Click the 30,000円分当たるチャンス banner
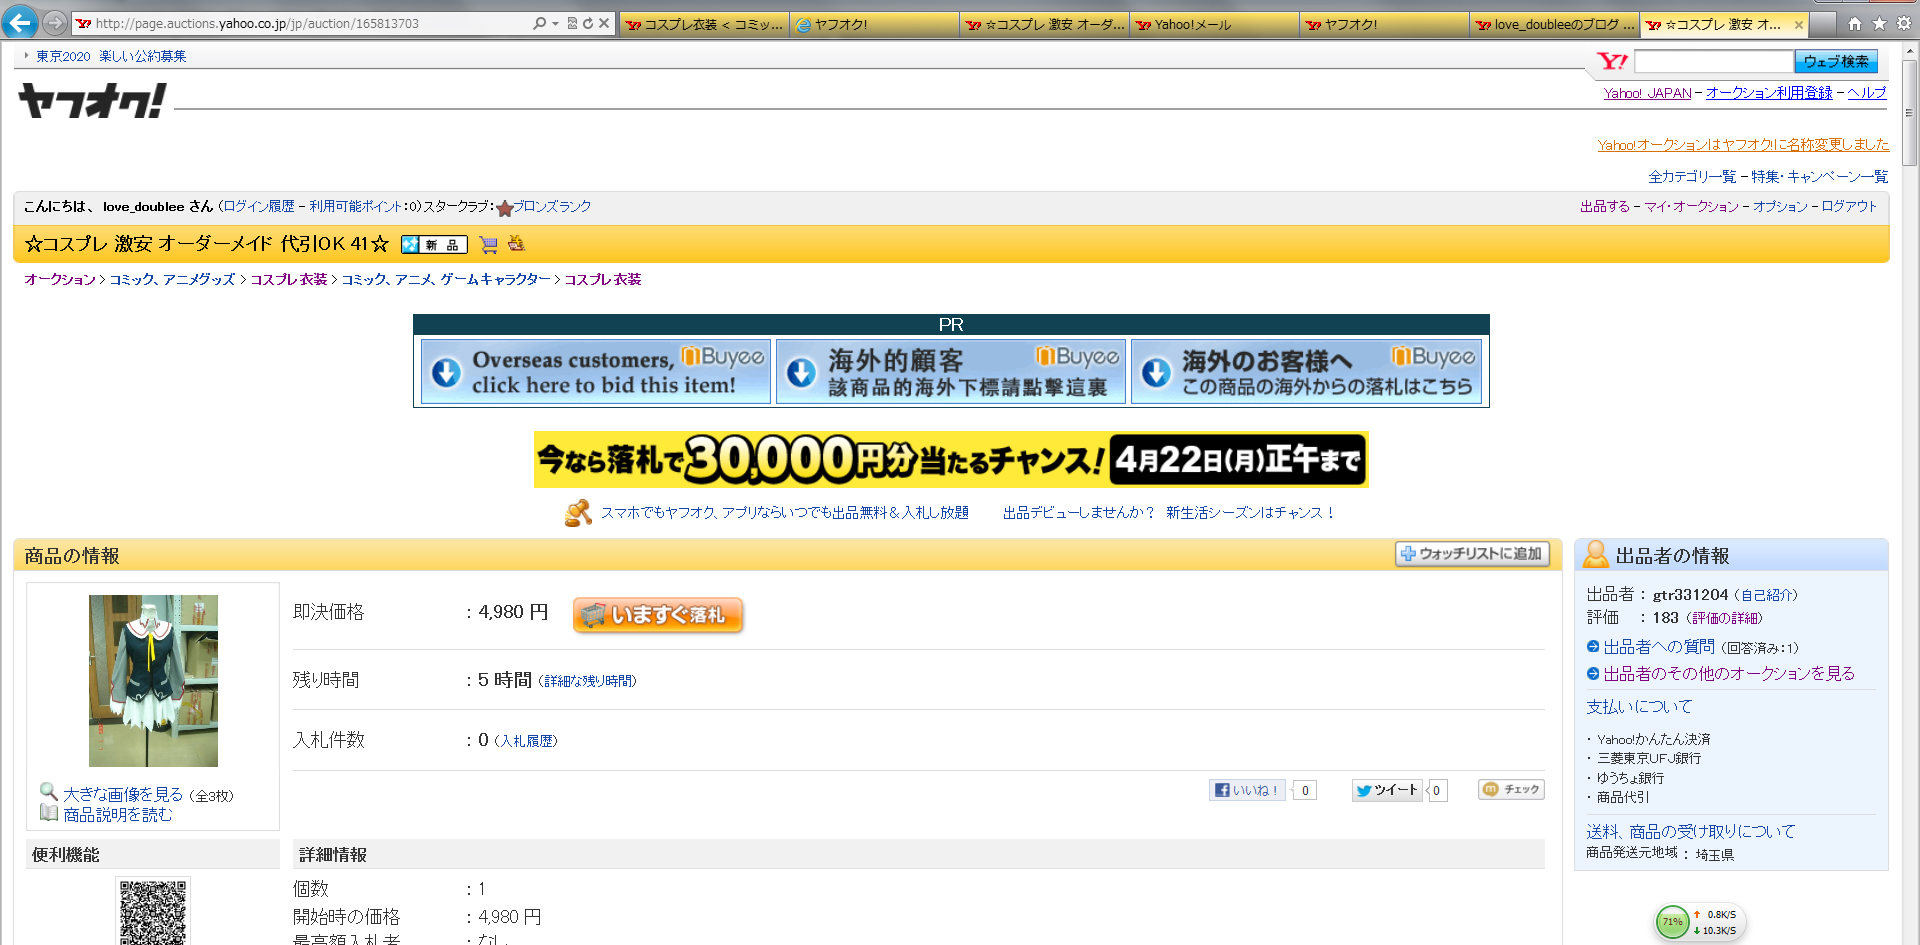The height and width of the screenshot is (945, 1920). point(951,460)
